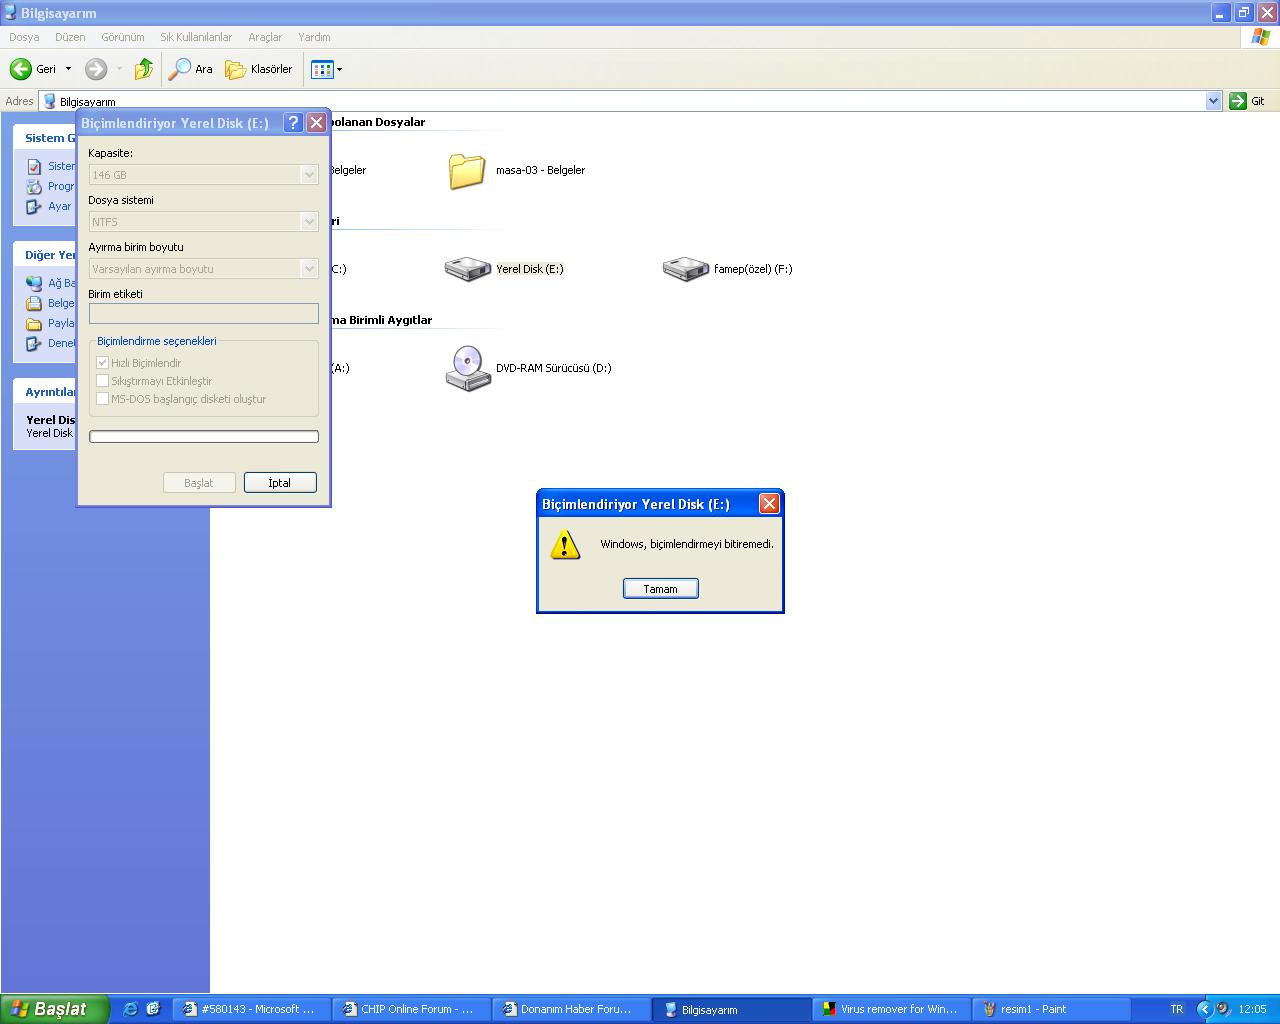Click the warning triangle icon in dialog
The image size is (1280, 1024).
coord(565,545)
